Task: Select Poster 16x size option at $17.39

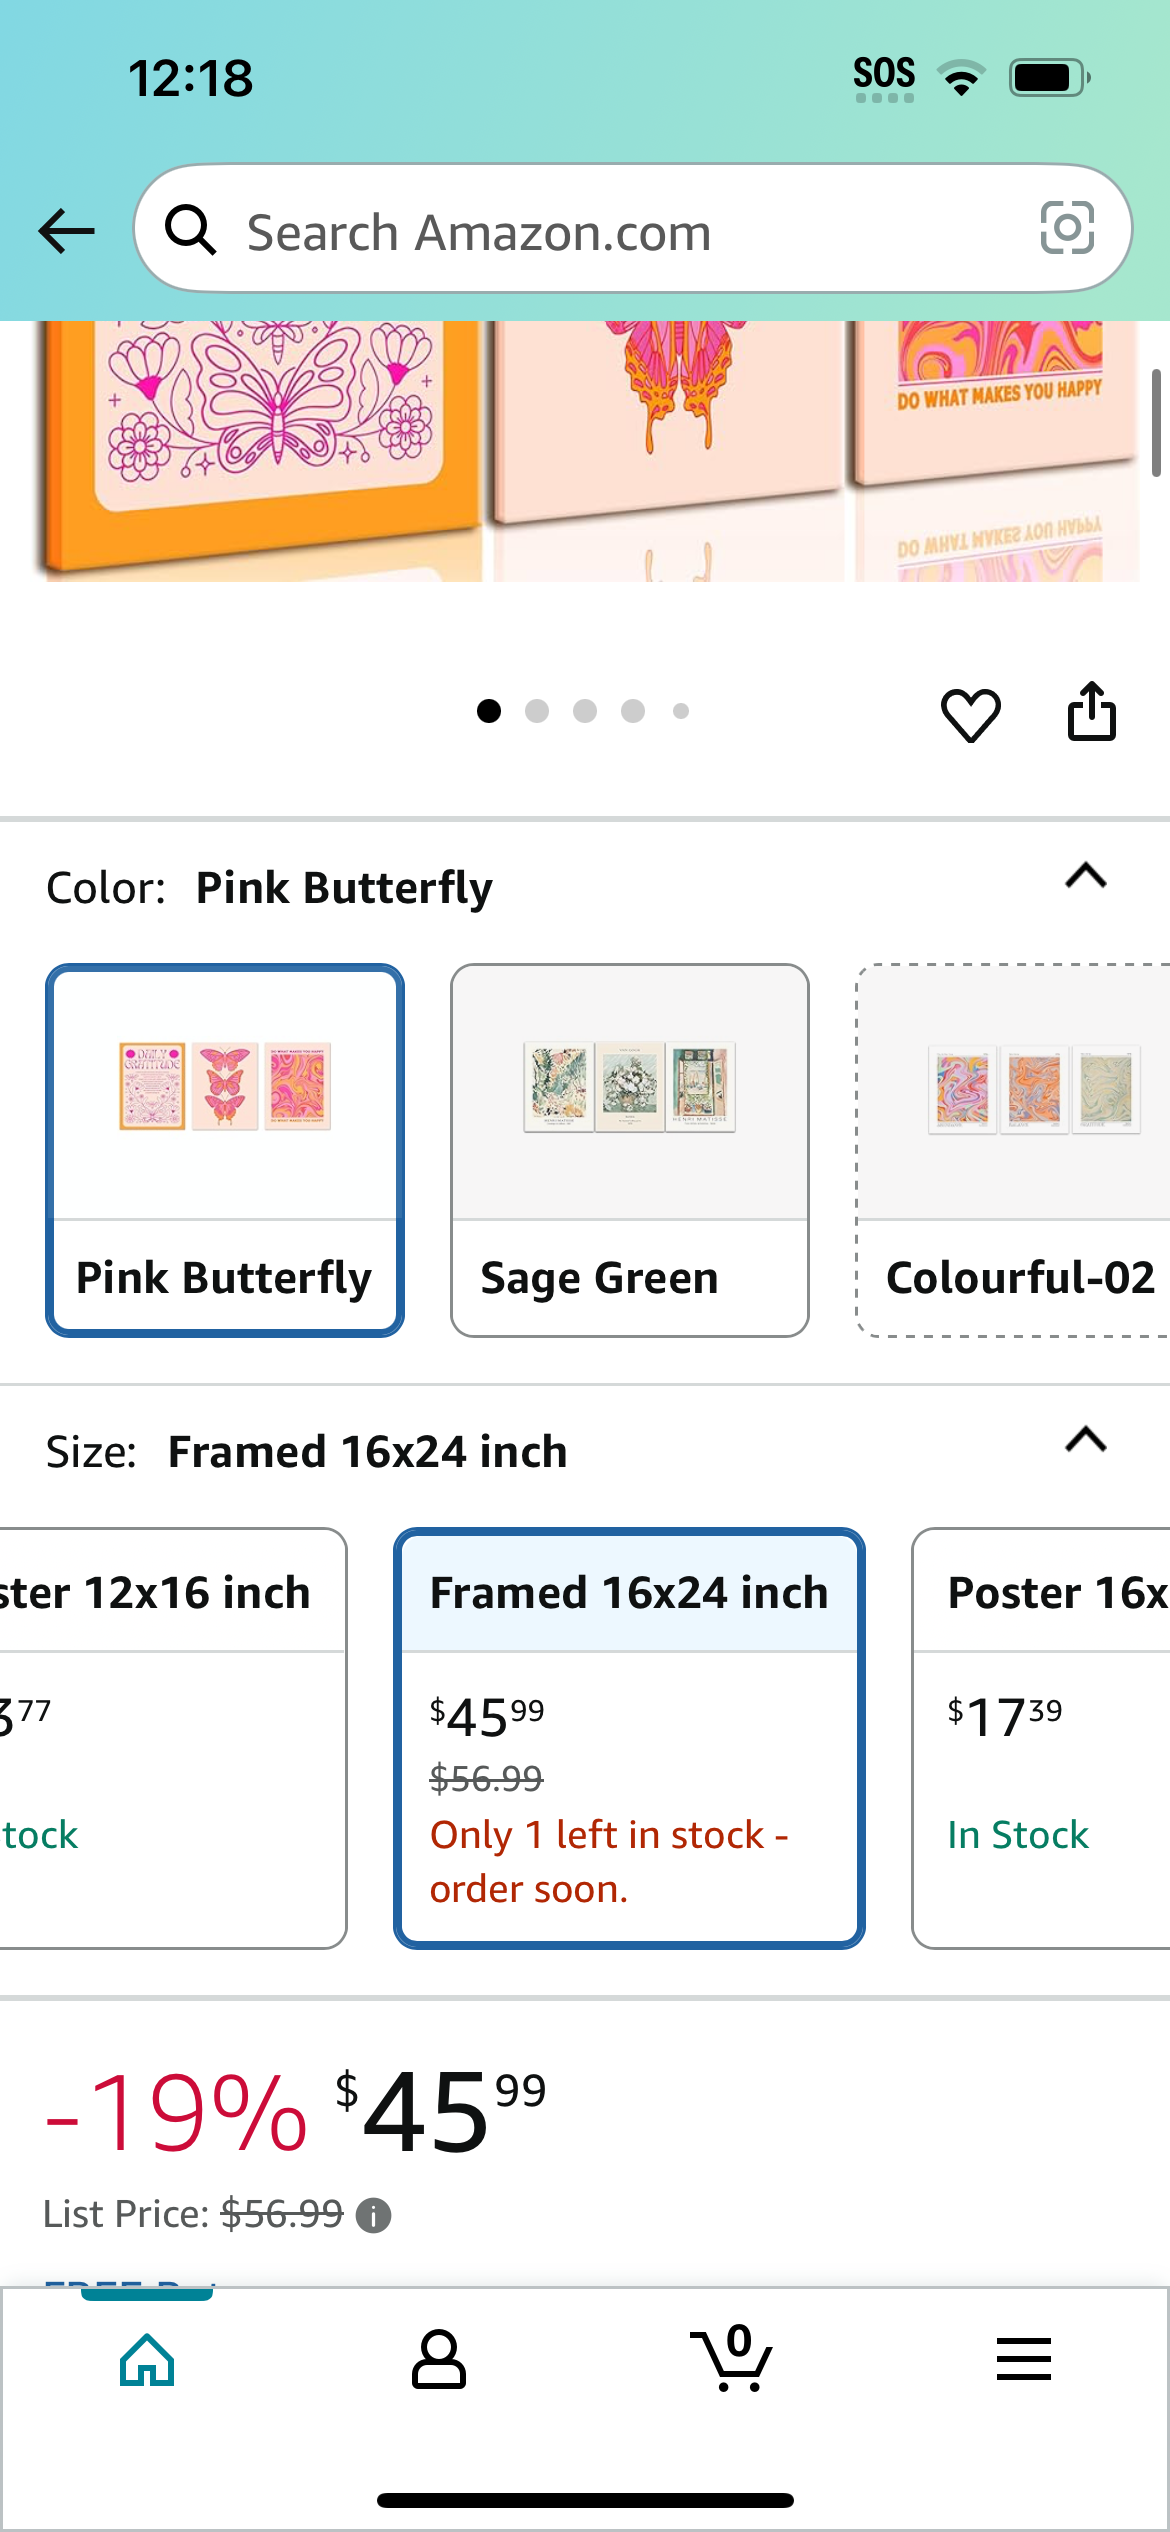Action: pos(1041,1738)
